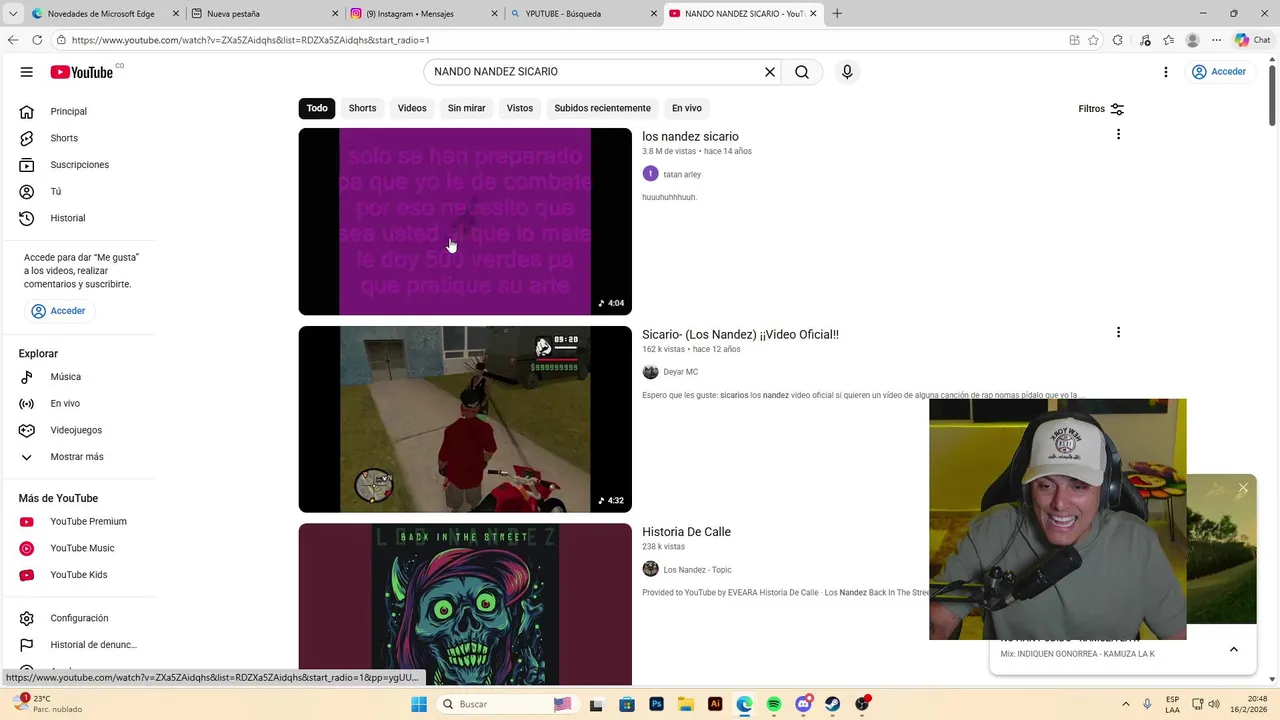Open more options for los nandez sicario
The image size is (1280, 720).
pos(1118,134)
